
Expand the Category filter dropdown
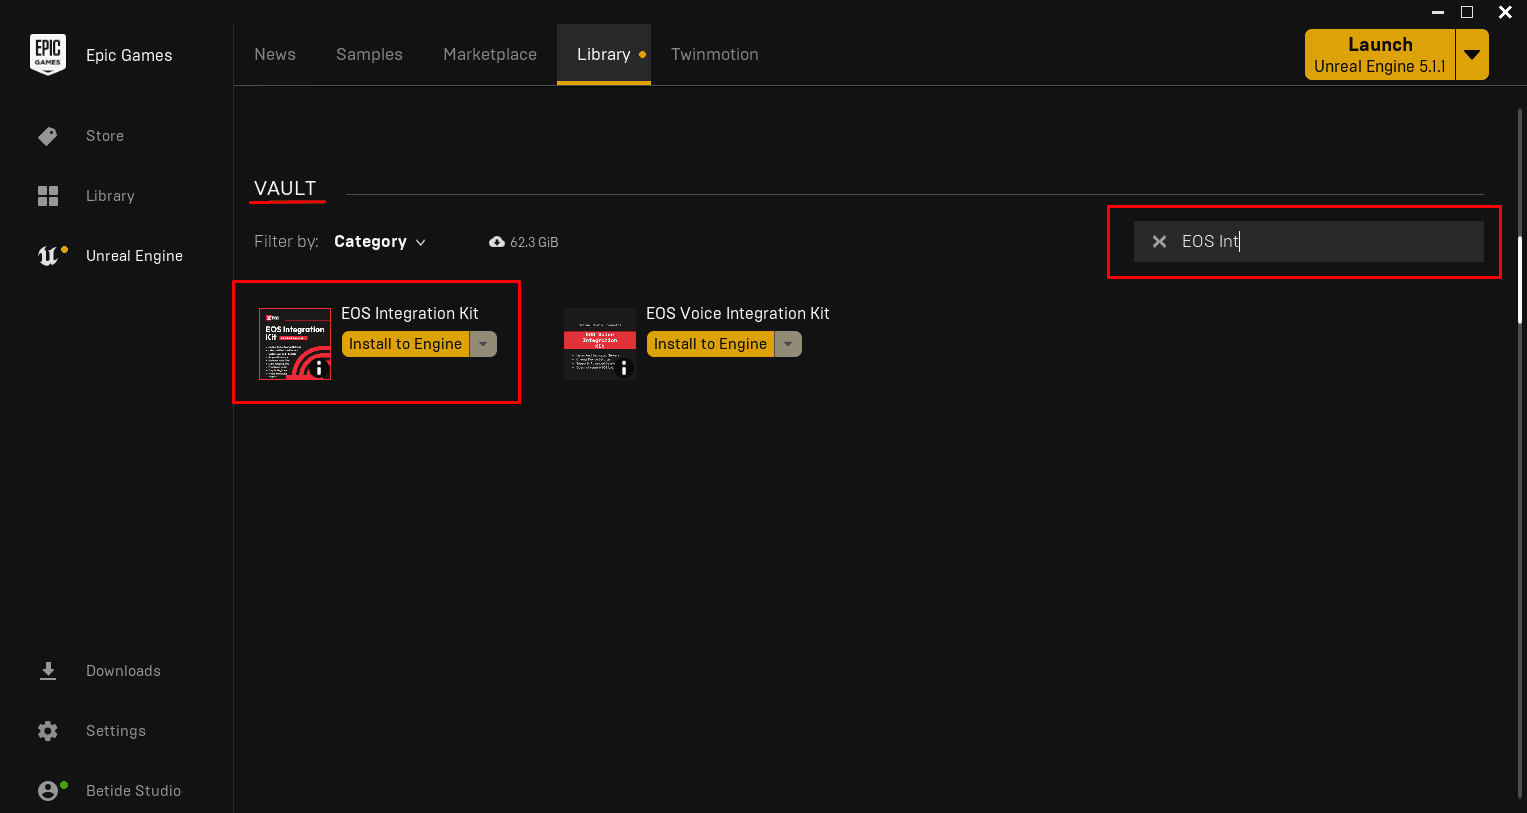point(380,242)
